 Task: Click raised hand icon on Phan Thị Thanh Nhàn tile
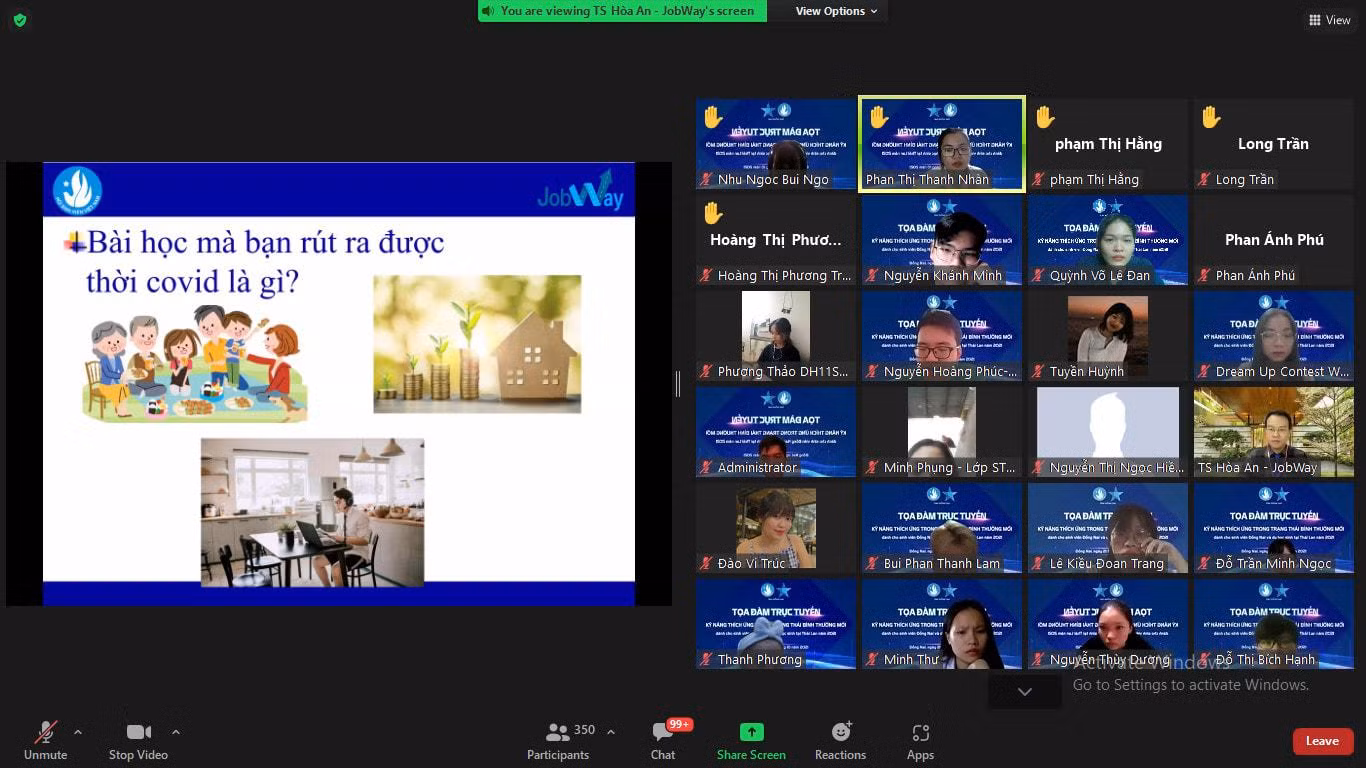[x=879, y=117]
